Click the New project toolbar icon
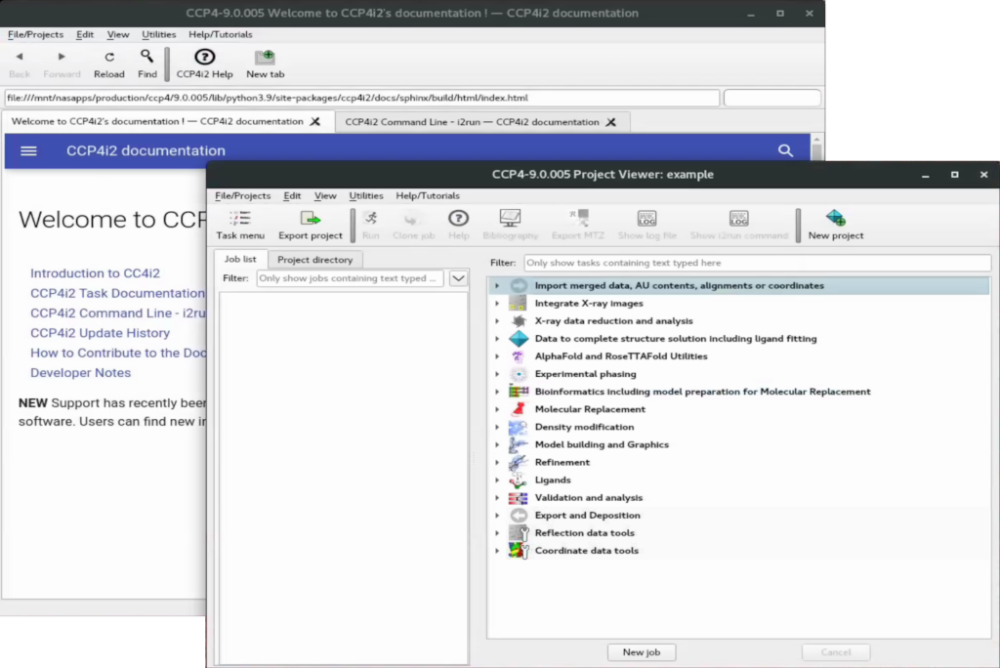The image size is (1000, 668). coord(835,224)
